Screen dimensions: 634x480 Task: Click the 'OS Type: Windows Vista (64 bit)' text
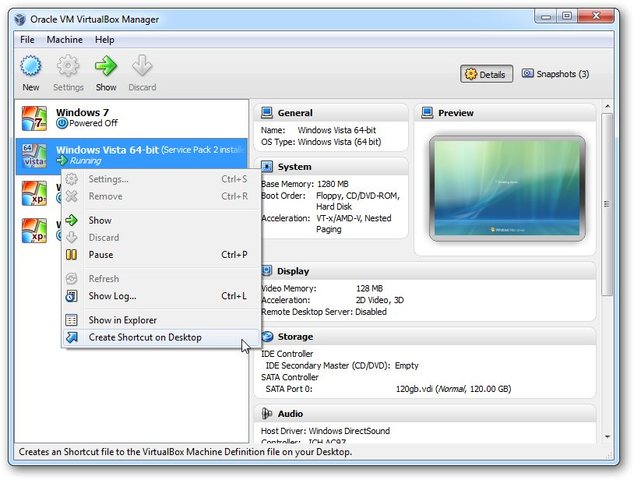(321, 142)
